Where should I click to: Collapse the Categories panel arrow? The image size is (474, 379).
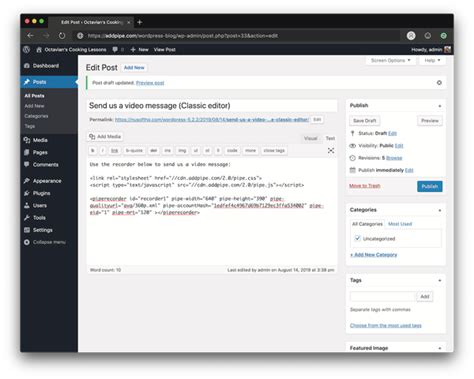(440, 210)
